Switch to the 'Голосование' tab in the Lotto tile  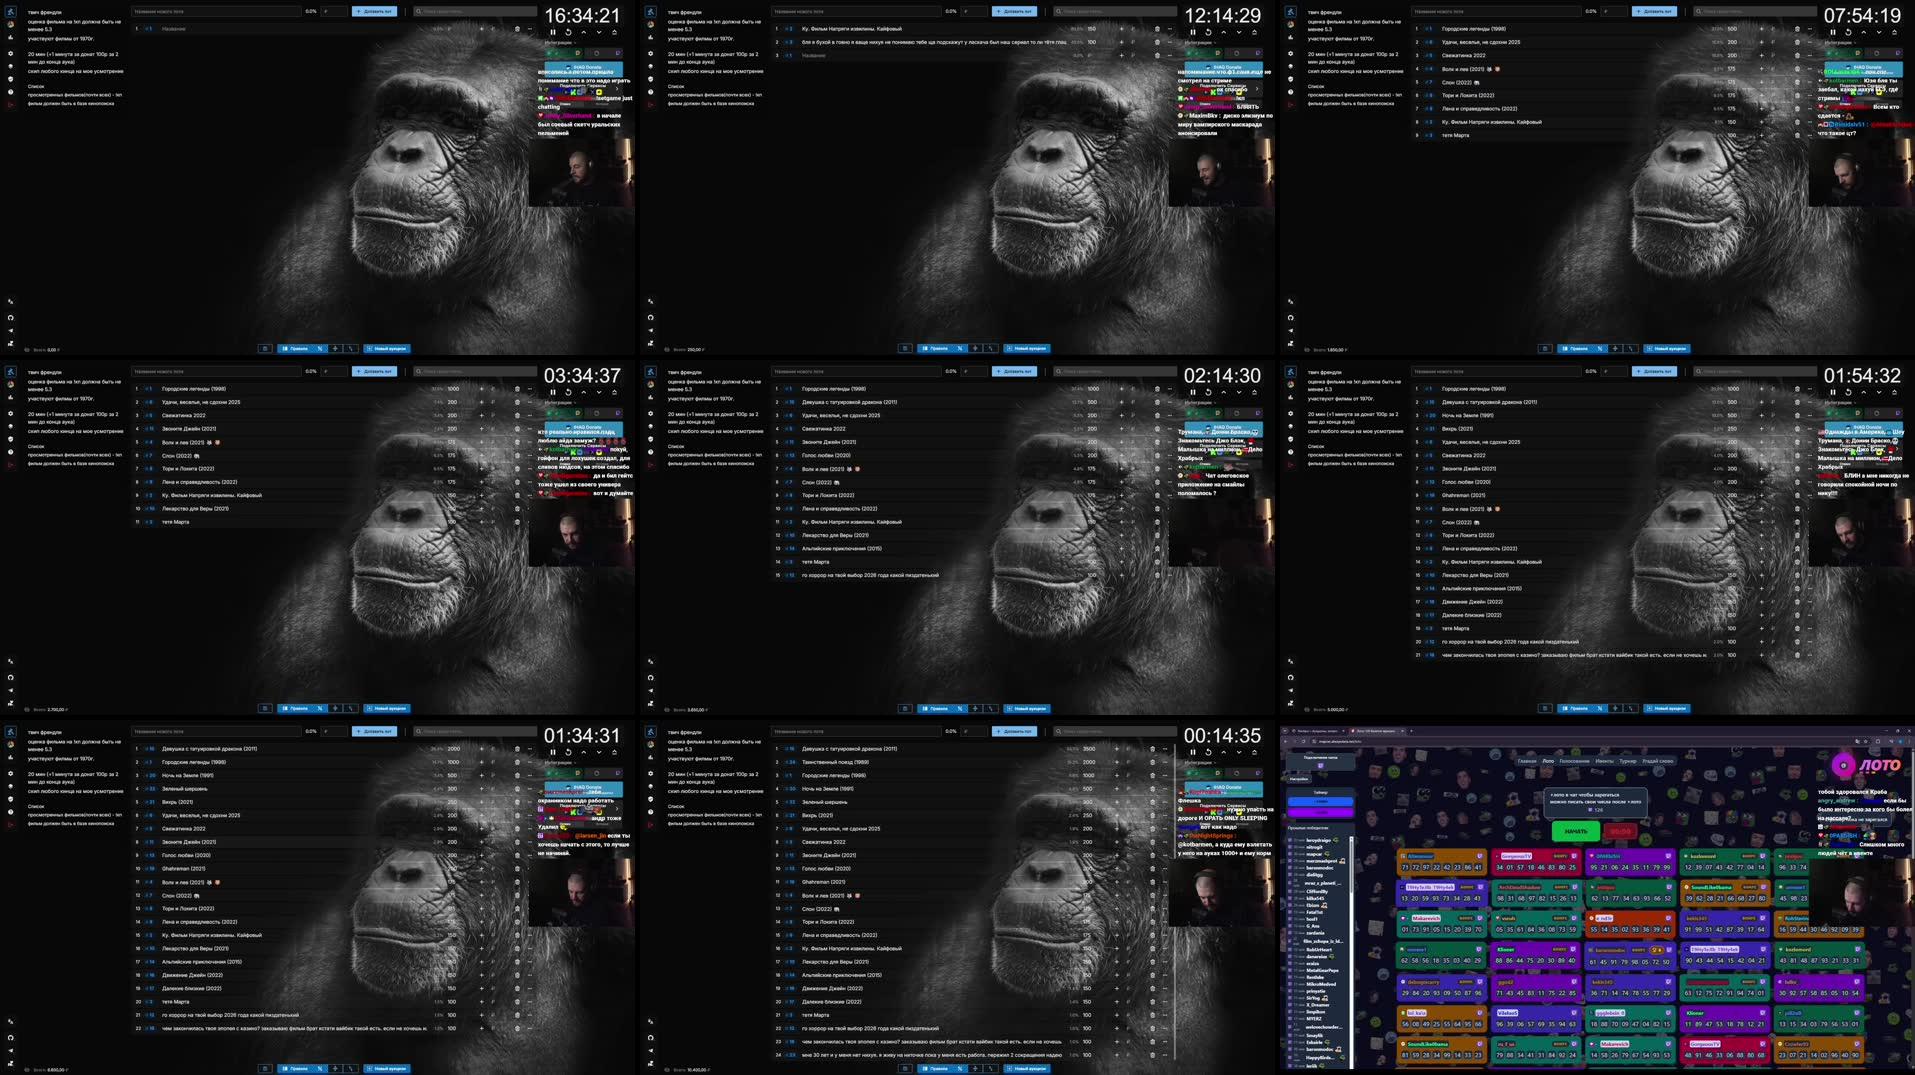click(1574, 761)
